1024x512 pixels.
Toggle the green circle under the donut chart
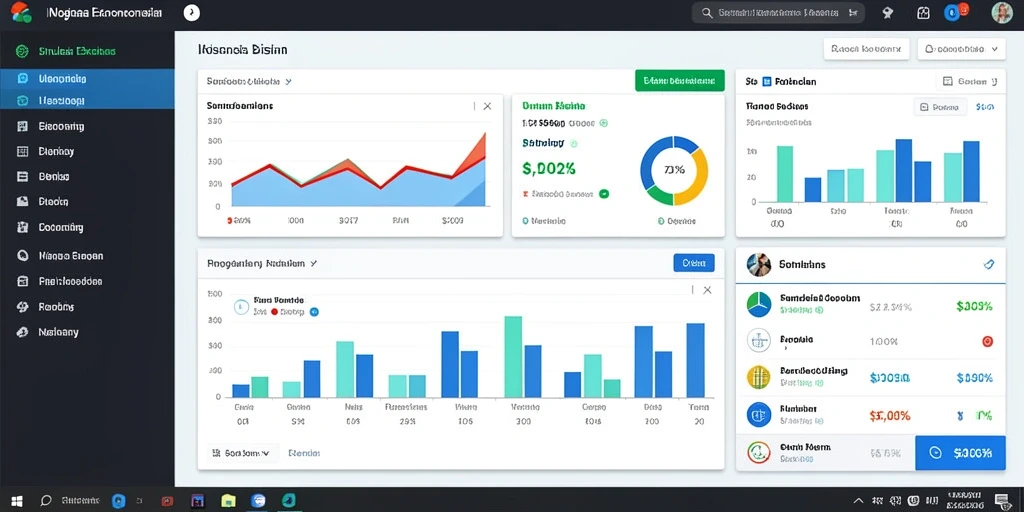pyautogui.click(x=661, y=221)
